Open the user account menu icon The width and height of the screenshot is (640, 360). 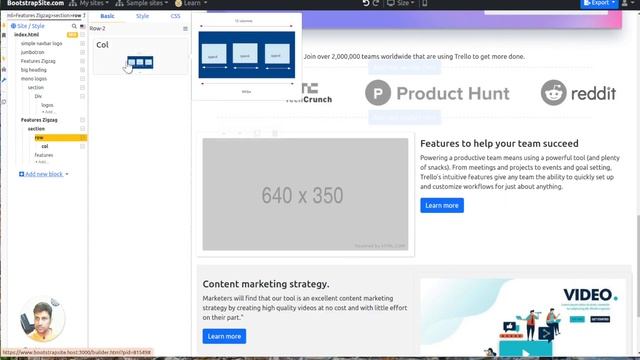tap(626, 3)
